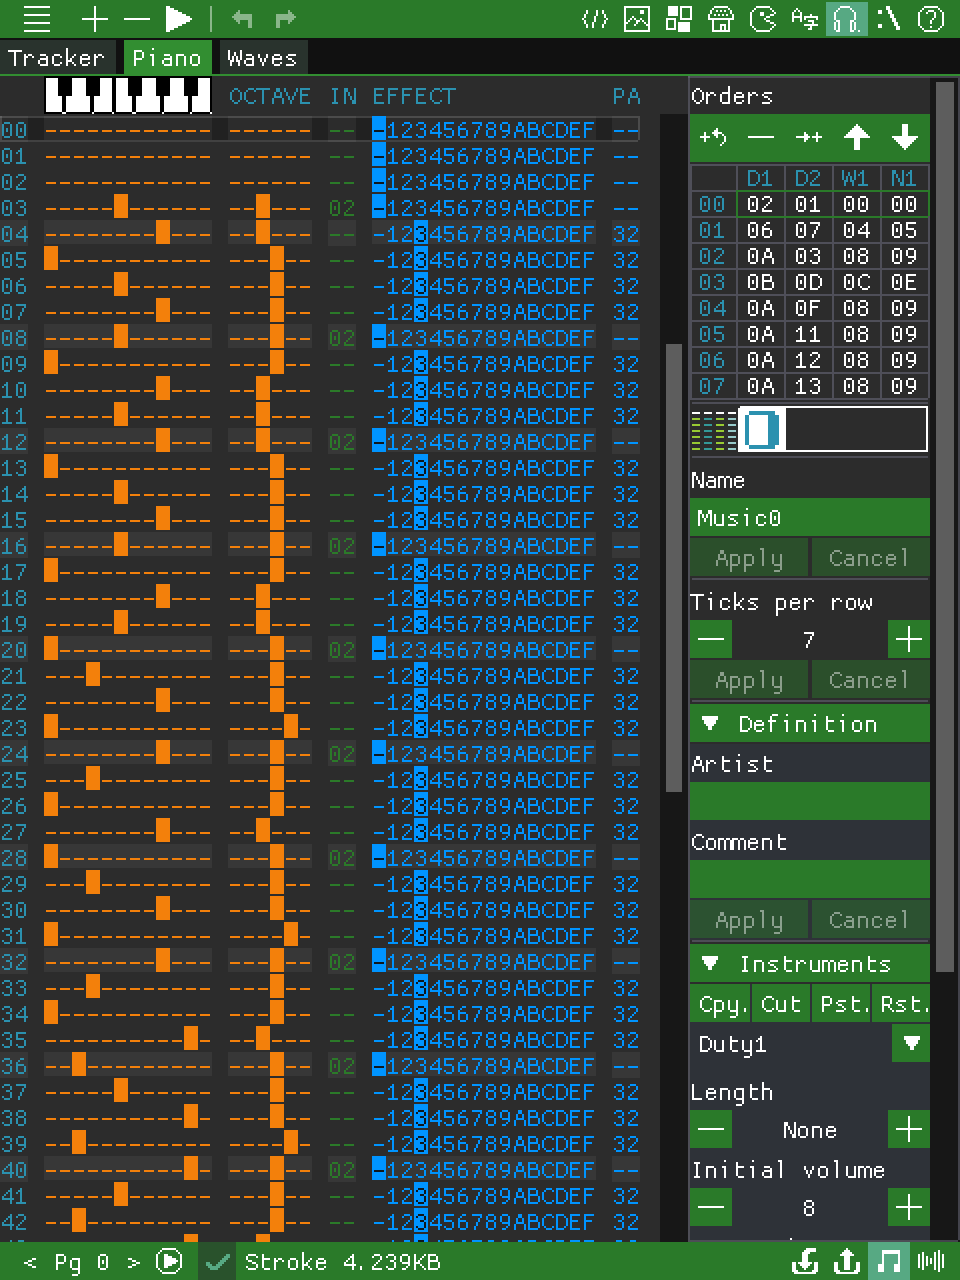The width and height of the screenshot is (960, 1280).
Task: Increase ticks per row with plus
Action: click(909, 639)
